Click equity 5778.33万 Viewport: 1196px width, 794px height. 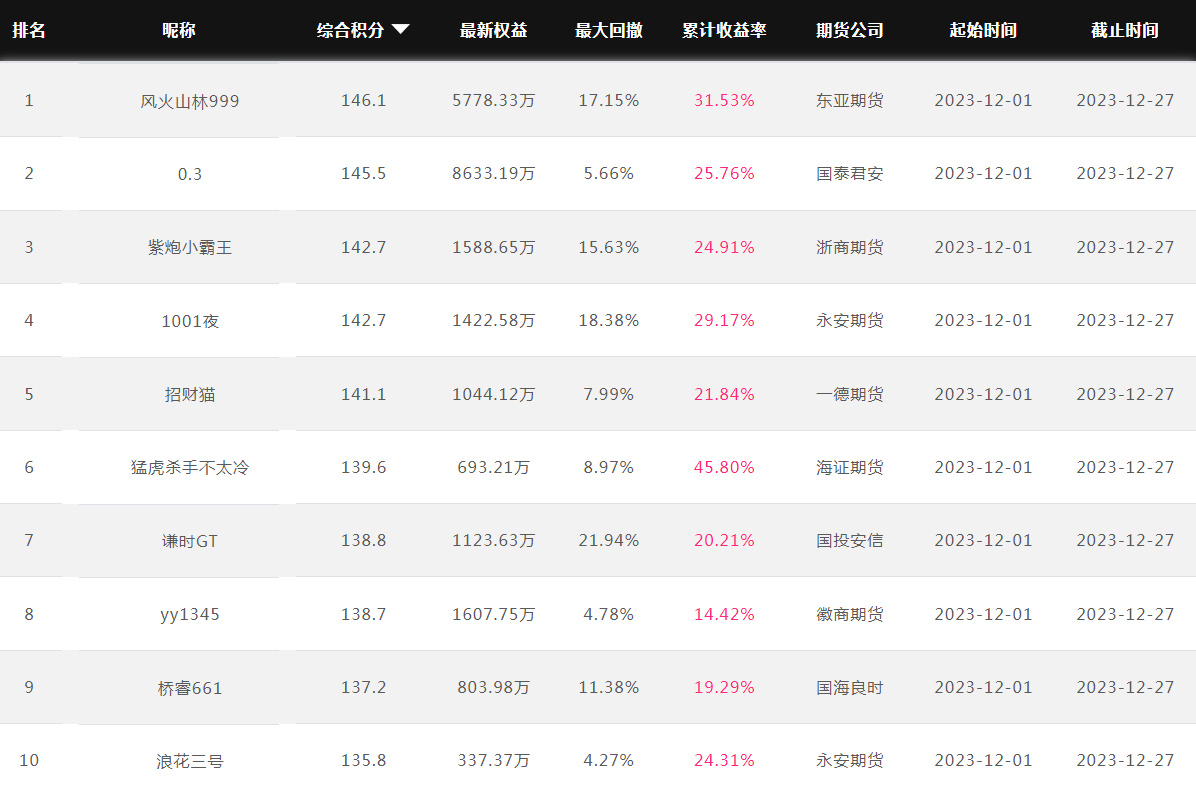(494, 101)
